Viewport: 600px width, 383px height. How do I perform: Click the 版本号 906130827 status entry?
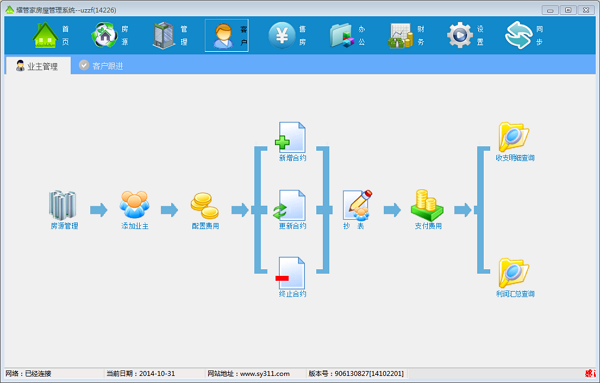click(x=356, y=374)
